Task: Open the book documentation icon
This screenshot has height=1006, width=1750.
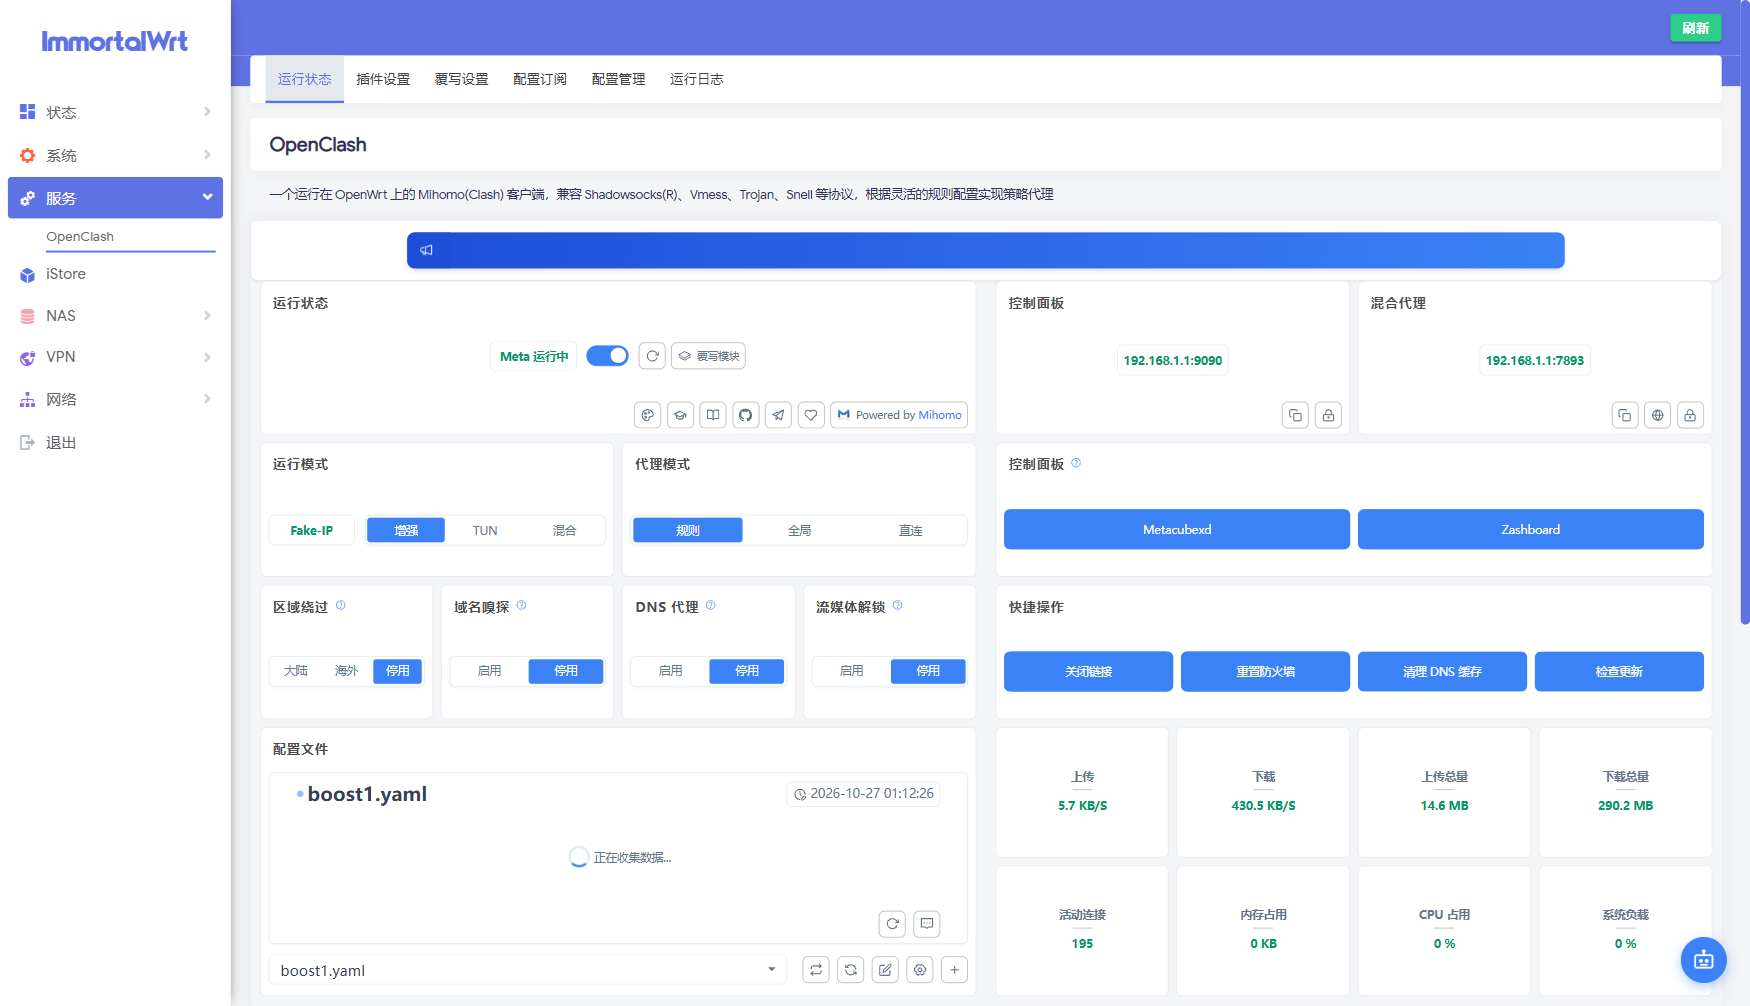Action: [x=713, y=415]
